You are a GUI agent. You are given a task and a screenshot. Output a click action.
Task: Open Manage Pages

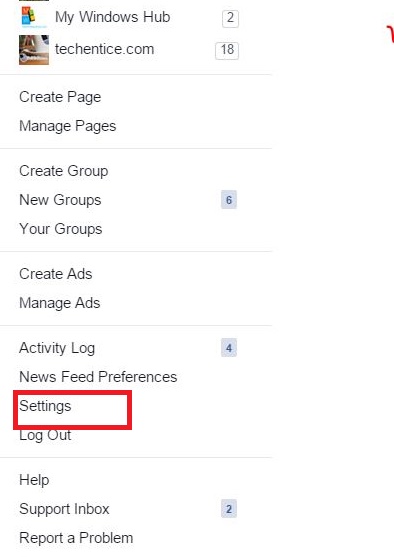68,126
